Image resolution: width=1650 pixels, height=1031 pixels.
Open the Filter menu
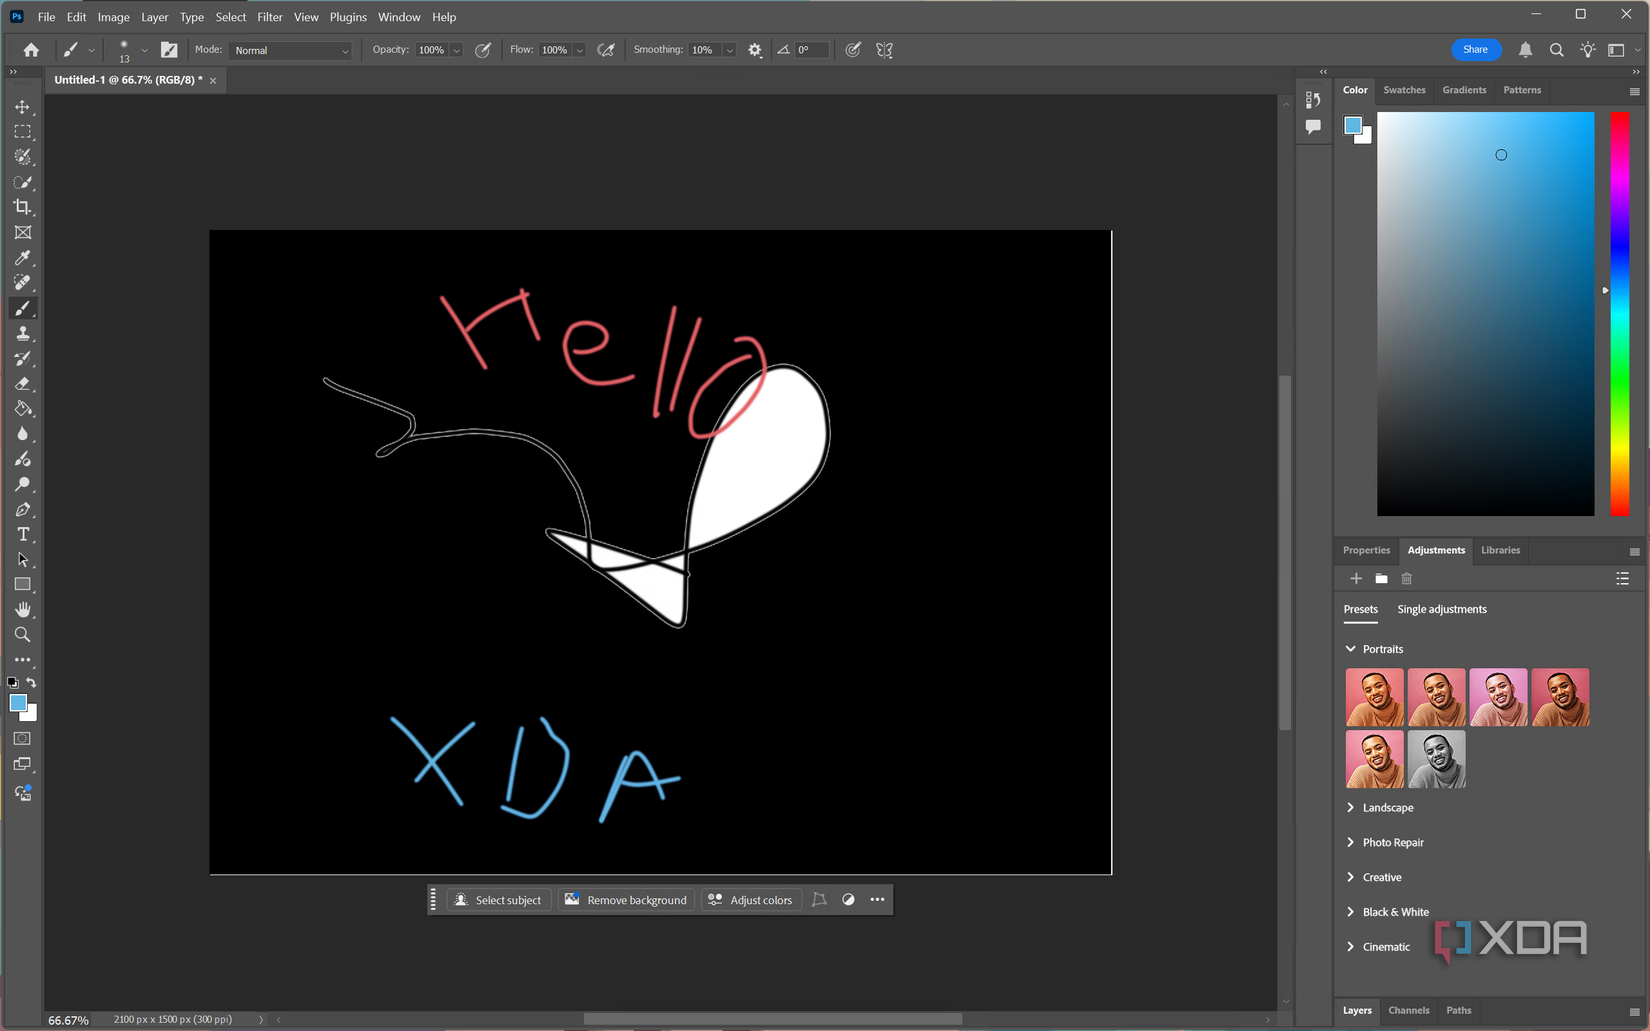(270, 17)
